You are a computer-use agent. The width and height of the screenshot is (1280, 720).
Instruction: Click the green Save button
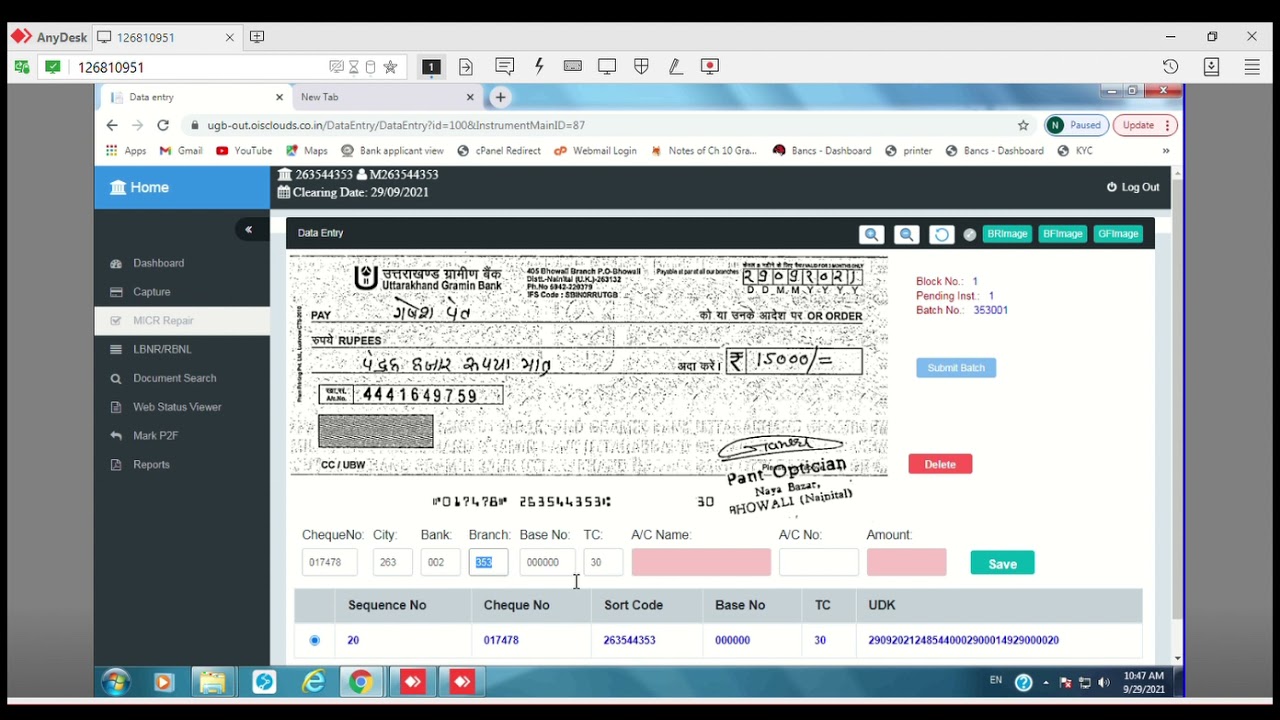coord(1002,564)
